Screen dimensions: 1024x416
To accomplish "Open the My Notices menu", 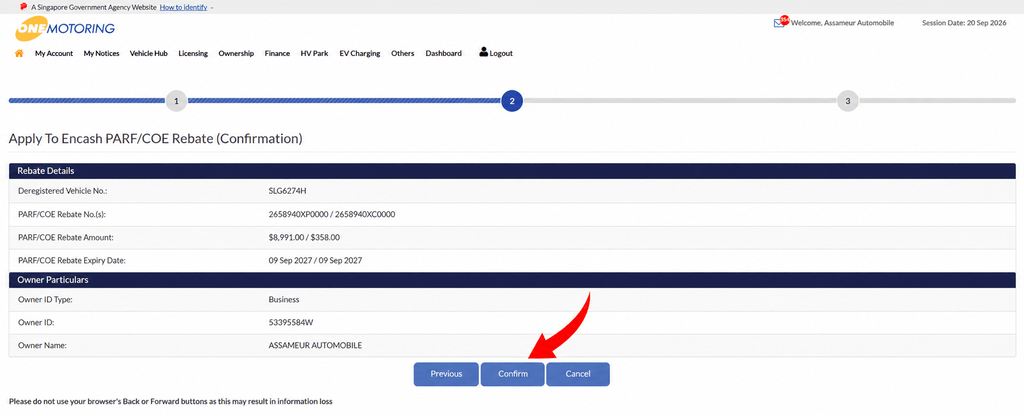I will coord(101,54).
